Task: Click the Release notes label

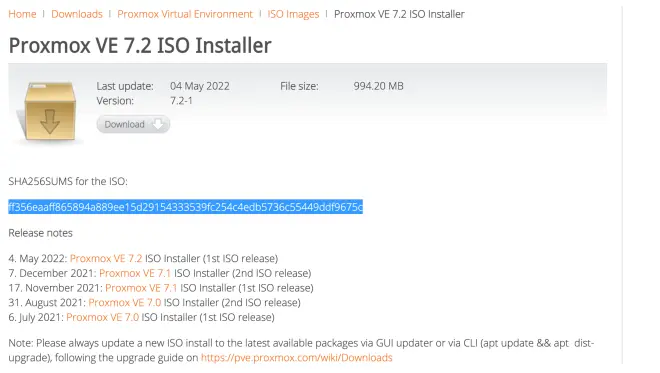Action: pos(40,233)
